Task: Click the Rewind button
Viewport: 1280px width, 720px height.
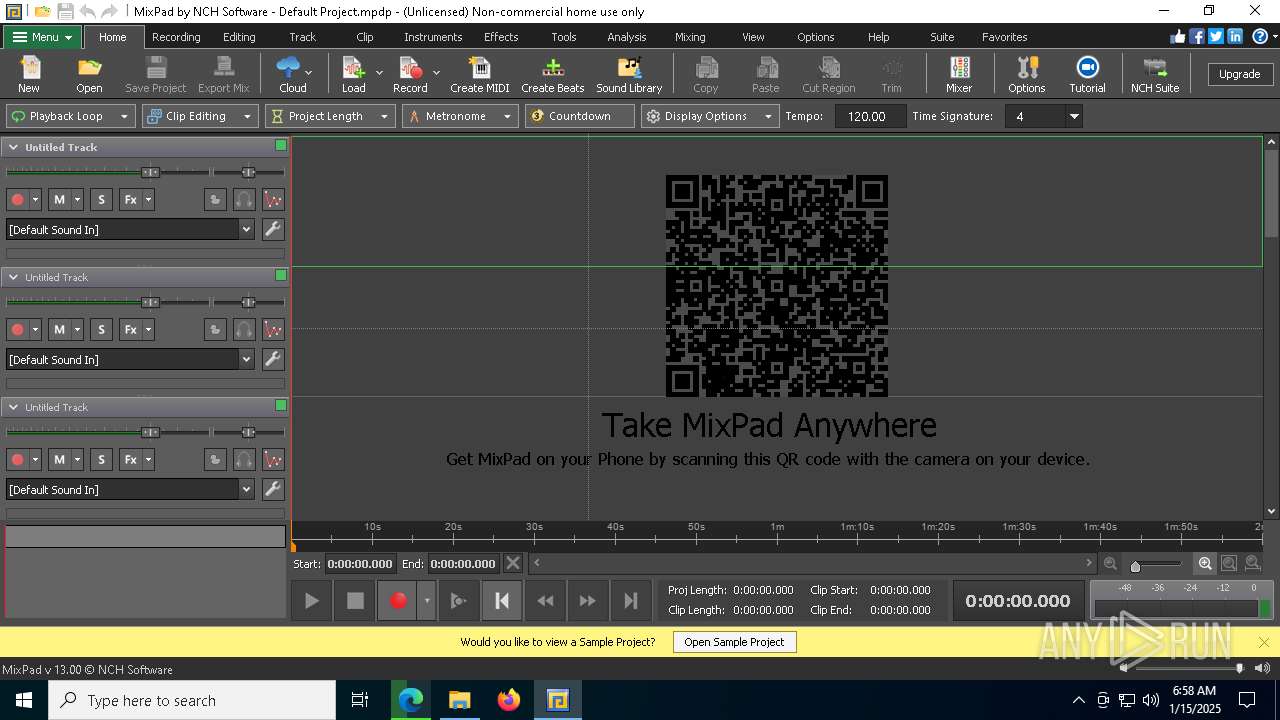Action: pos(545,600)
